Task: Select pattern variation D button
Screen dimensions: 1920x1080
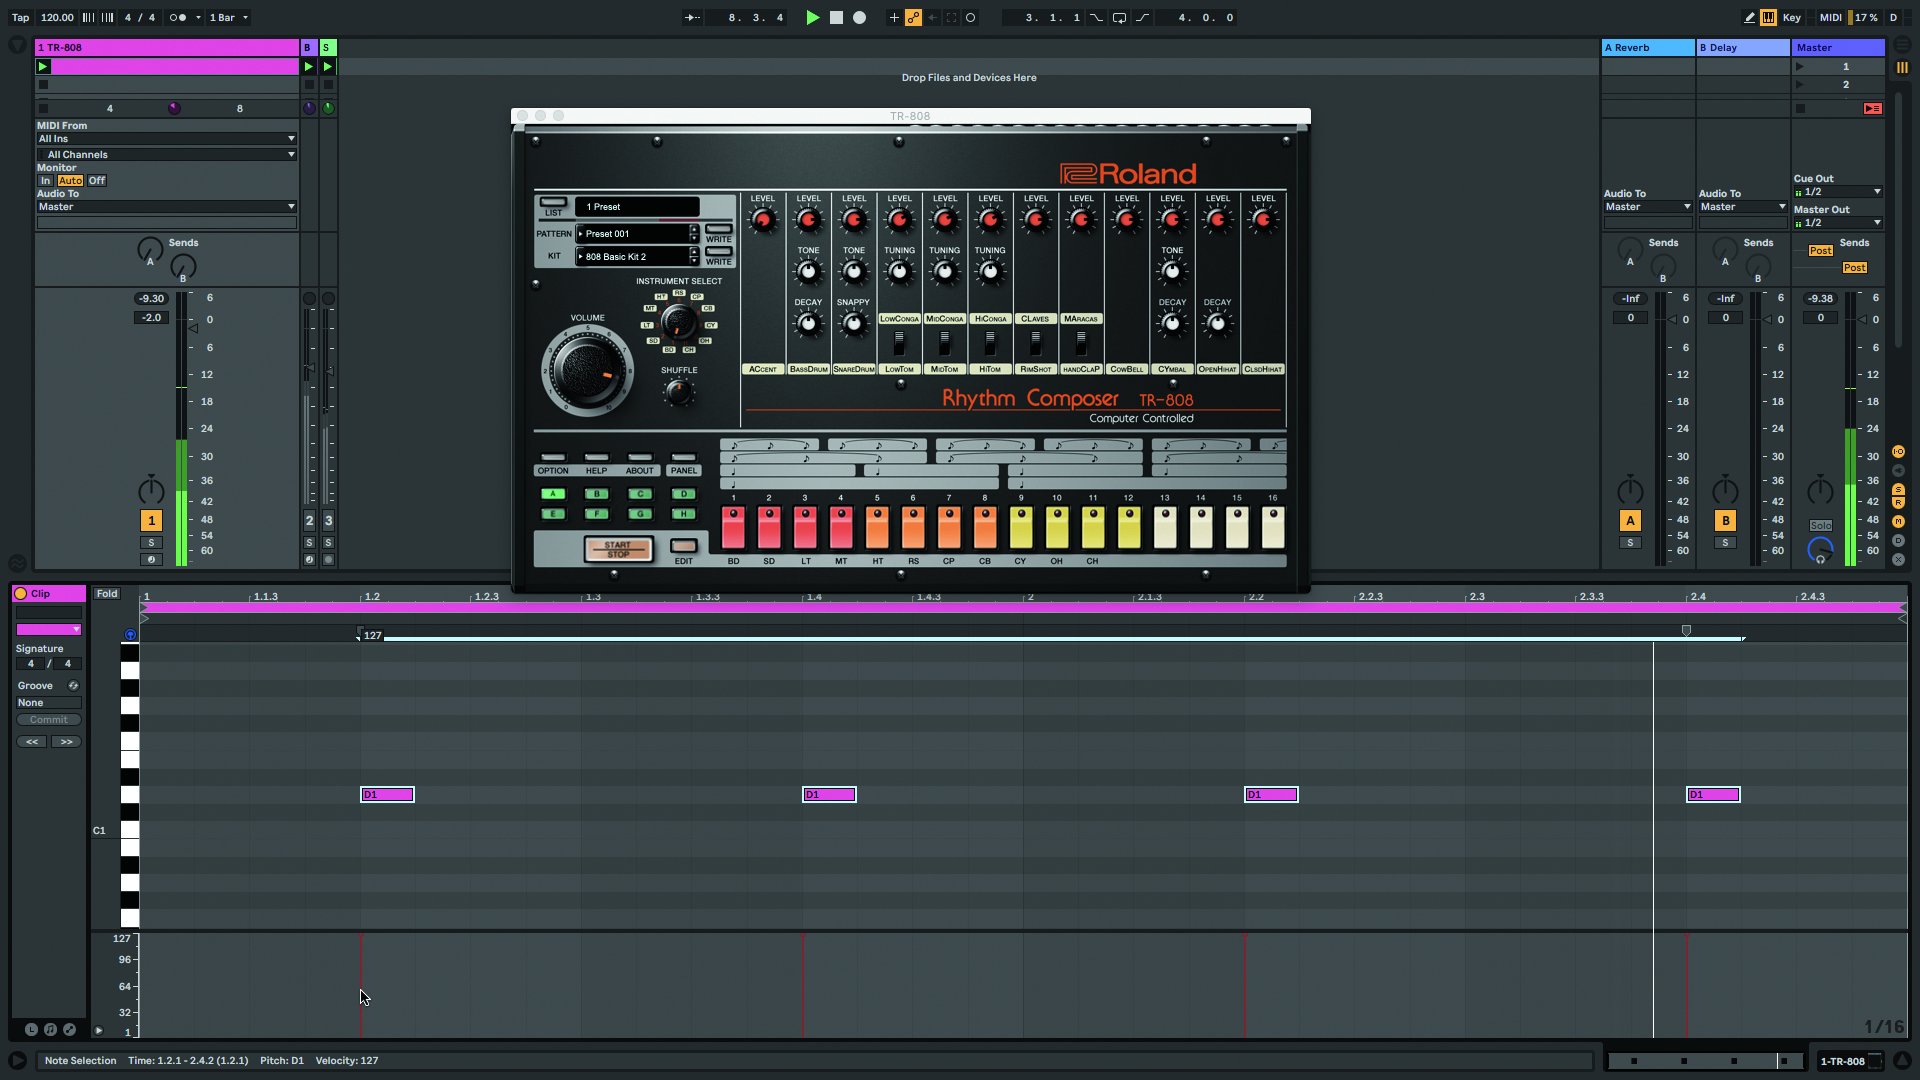Action: coord(684,494)
